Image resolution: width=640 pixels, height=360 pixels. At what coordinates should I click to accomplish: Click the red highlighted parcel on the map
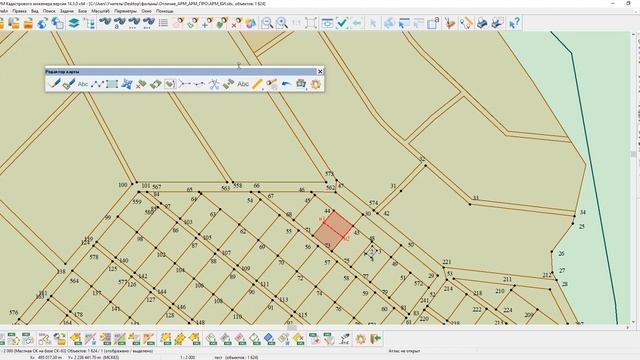pos(333,231)
